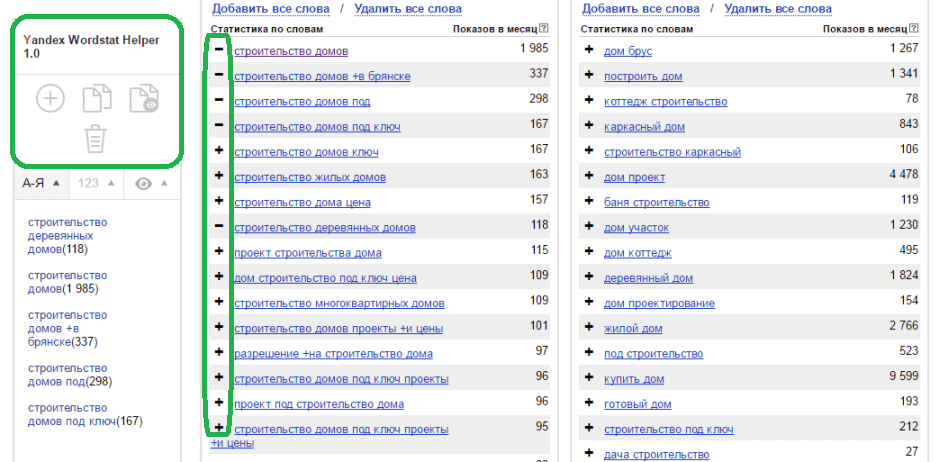This screenshot has width=939, height=462.
Task: Add 'проект строительства дома' with its plus icon
Action: (x=219, y=250)
